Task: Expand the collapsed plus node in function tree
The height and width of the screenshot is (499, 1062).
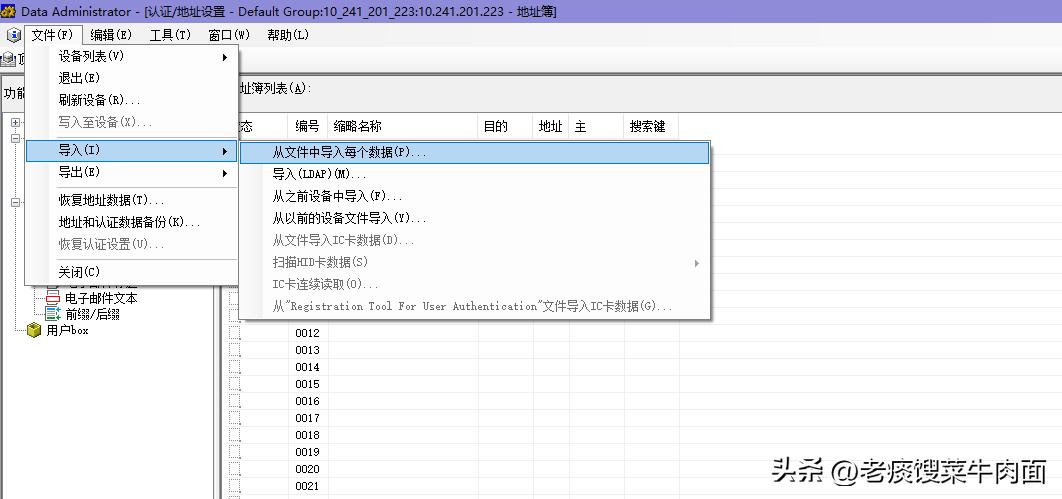Action: point(15,123)
